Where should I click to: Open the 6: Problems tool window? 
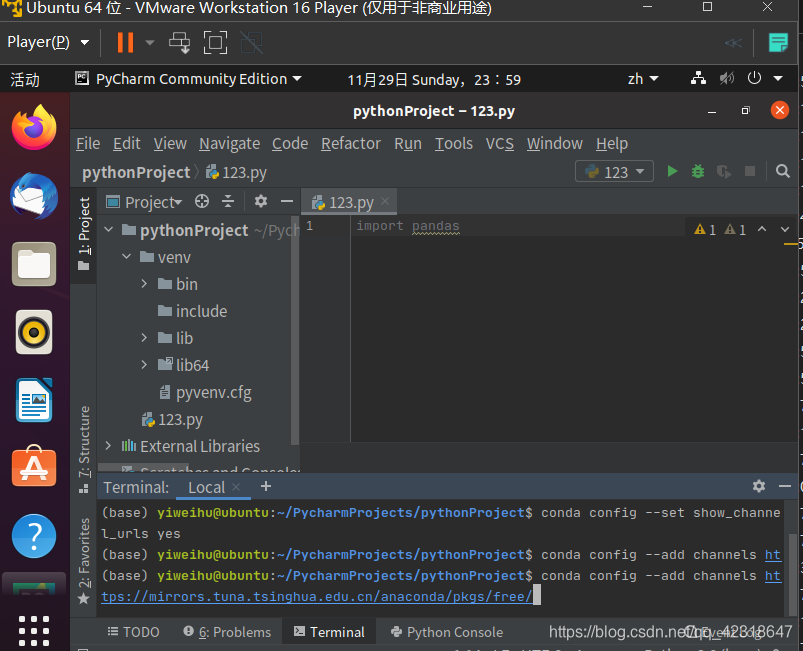coord(227,632)
